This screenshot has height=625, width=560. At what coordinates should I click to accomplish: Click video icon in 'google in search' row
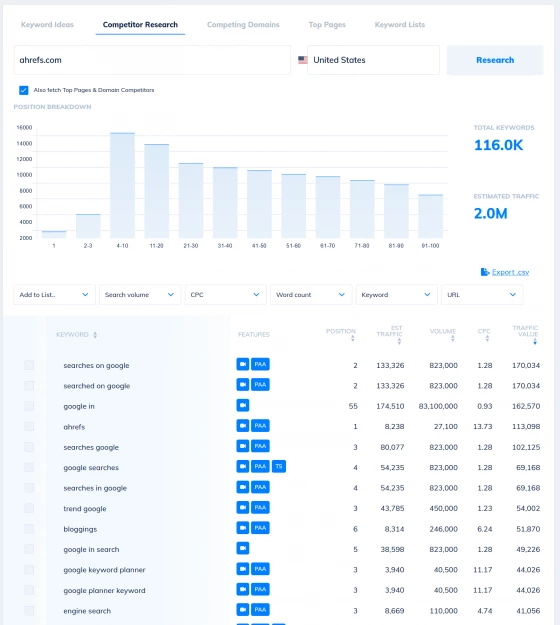[x=242, y=548]
